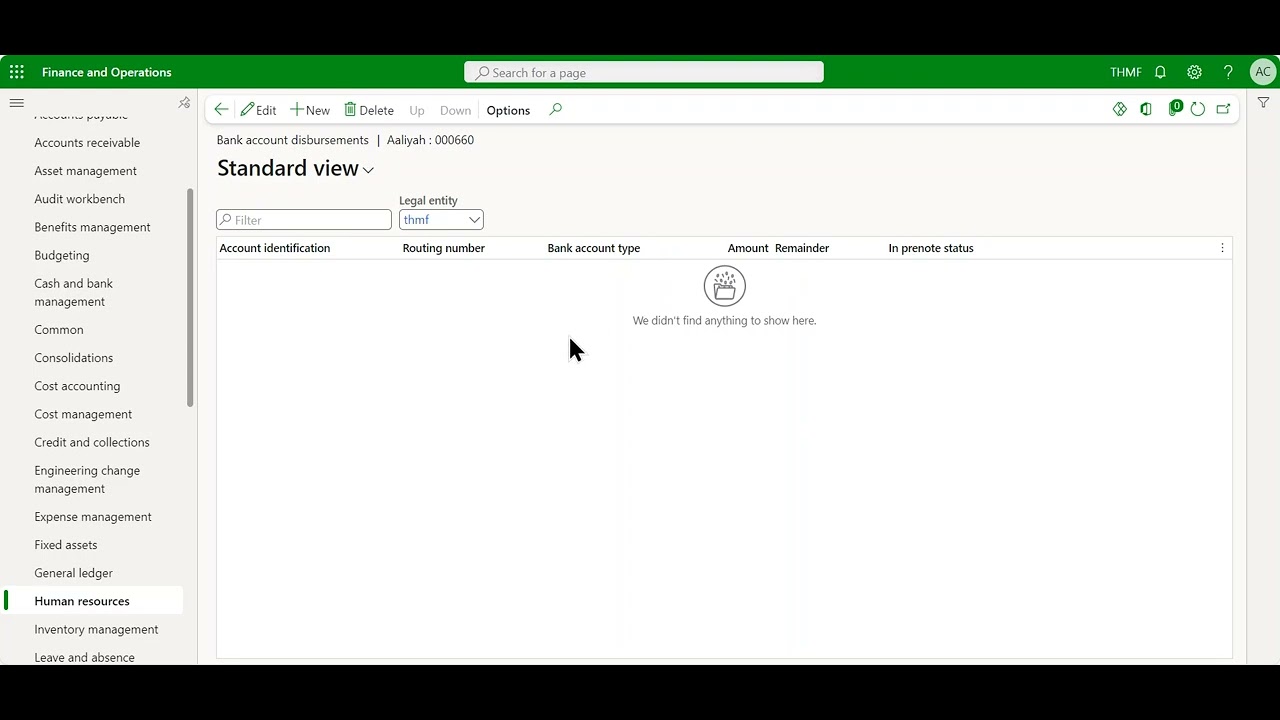Open Leave and absence module

click(84, 657)
